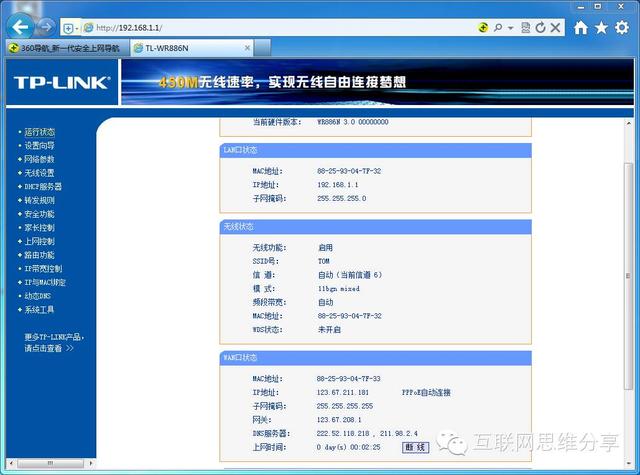Click the vertical scrollbar down arrow

pos(629,463)
